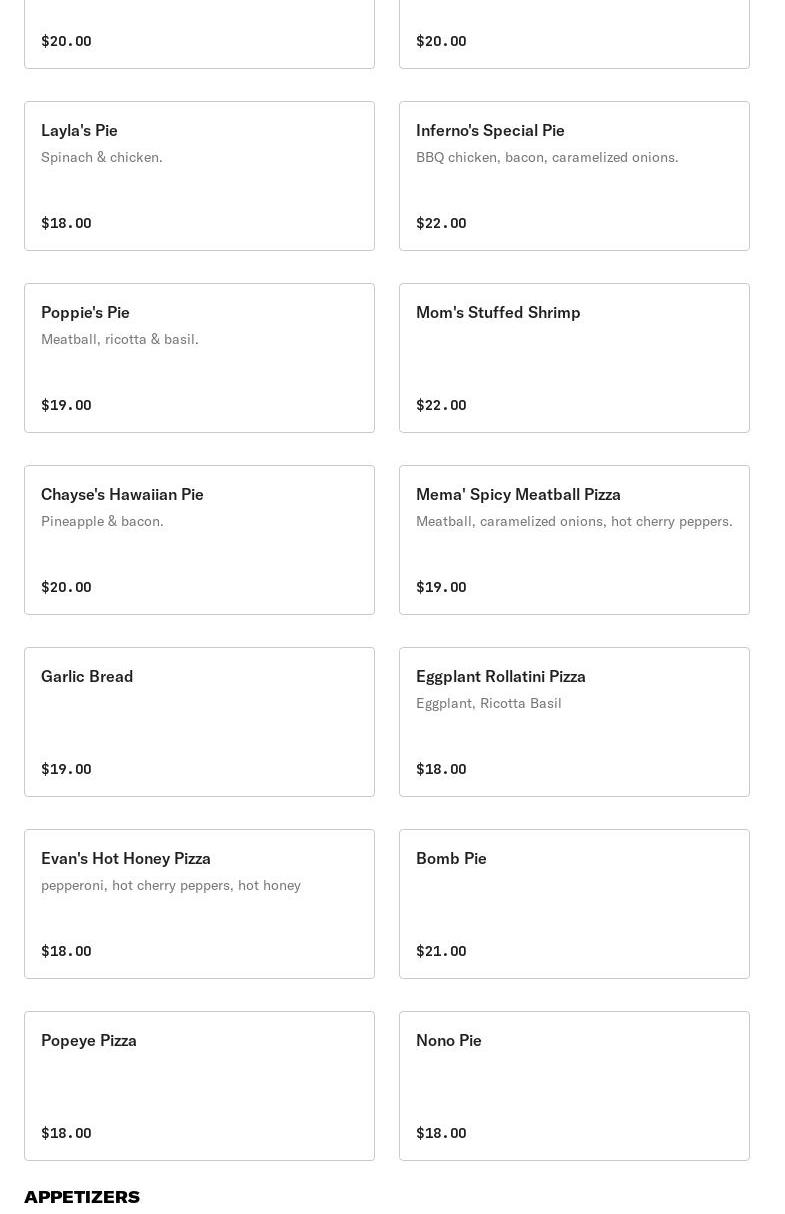Choose the Bomb Pie item
The width and height of the screenshot is (785, 1214).
point(574,904)
